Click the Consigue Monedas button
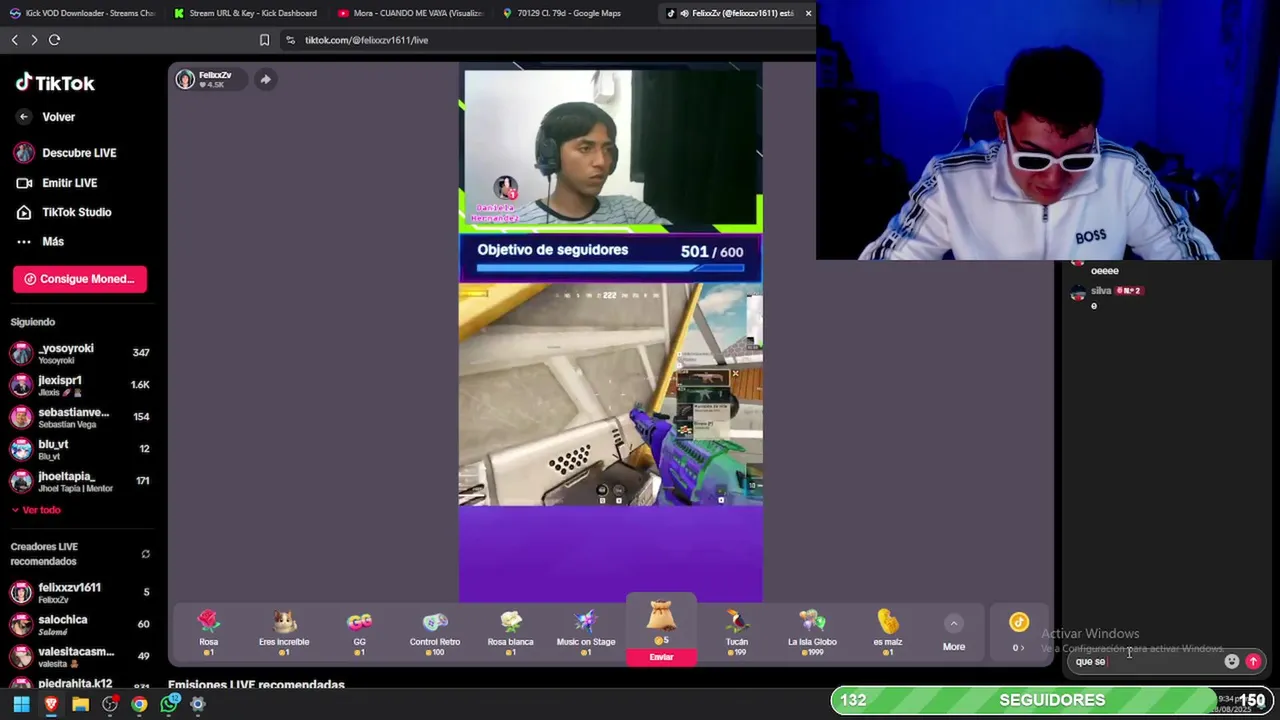Screen dimensions: 1280x720 80,279
